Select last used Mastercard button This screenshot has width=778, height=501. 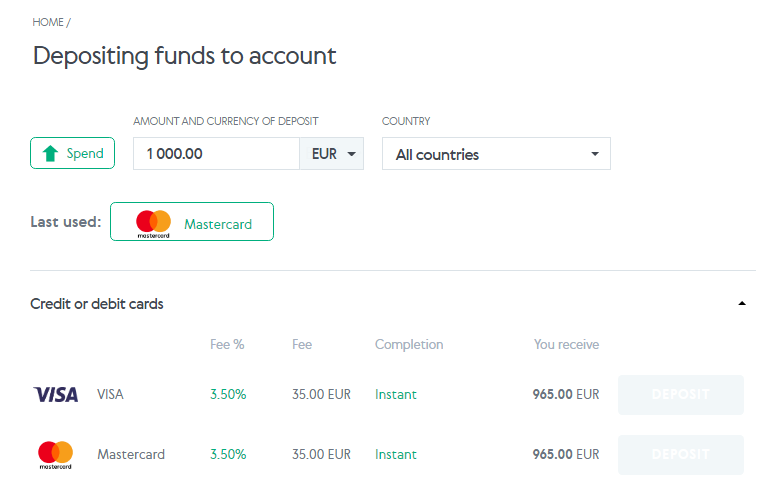click(192, 222)
